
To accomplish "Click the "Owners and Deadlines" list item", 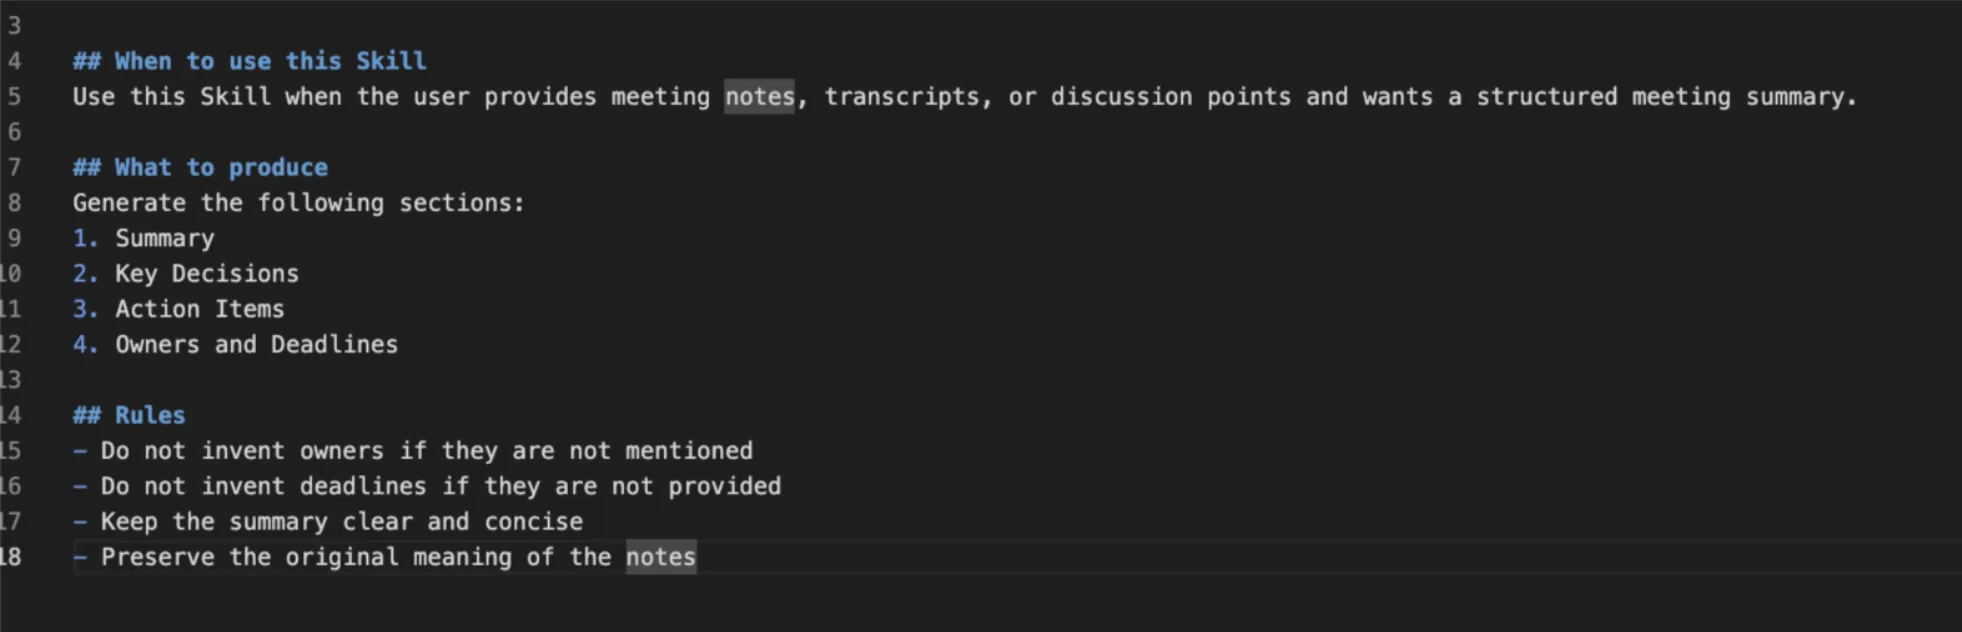I will 256,345.
